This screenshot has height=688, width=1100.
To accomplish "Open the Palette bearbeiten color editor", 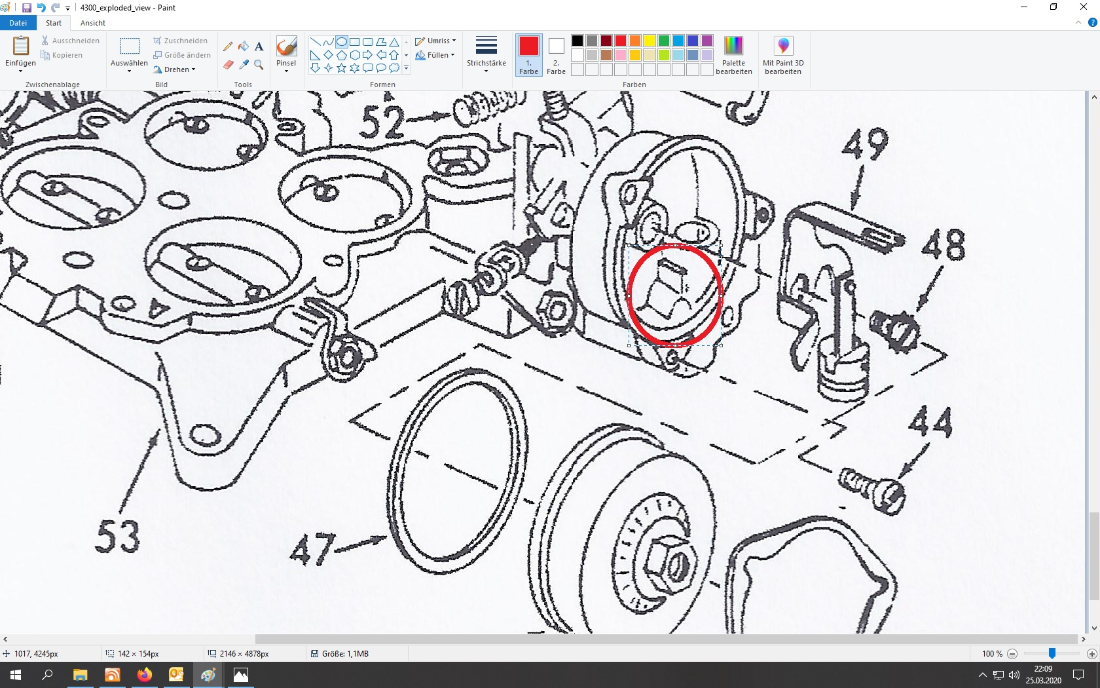I will [734, 55].
